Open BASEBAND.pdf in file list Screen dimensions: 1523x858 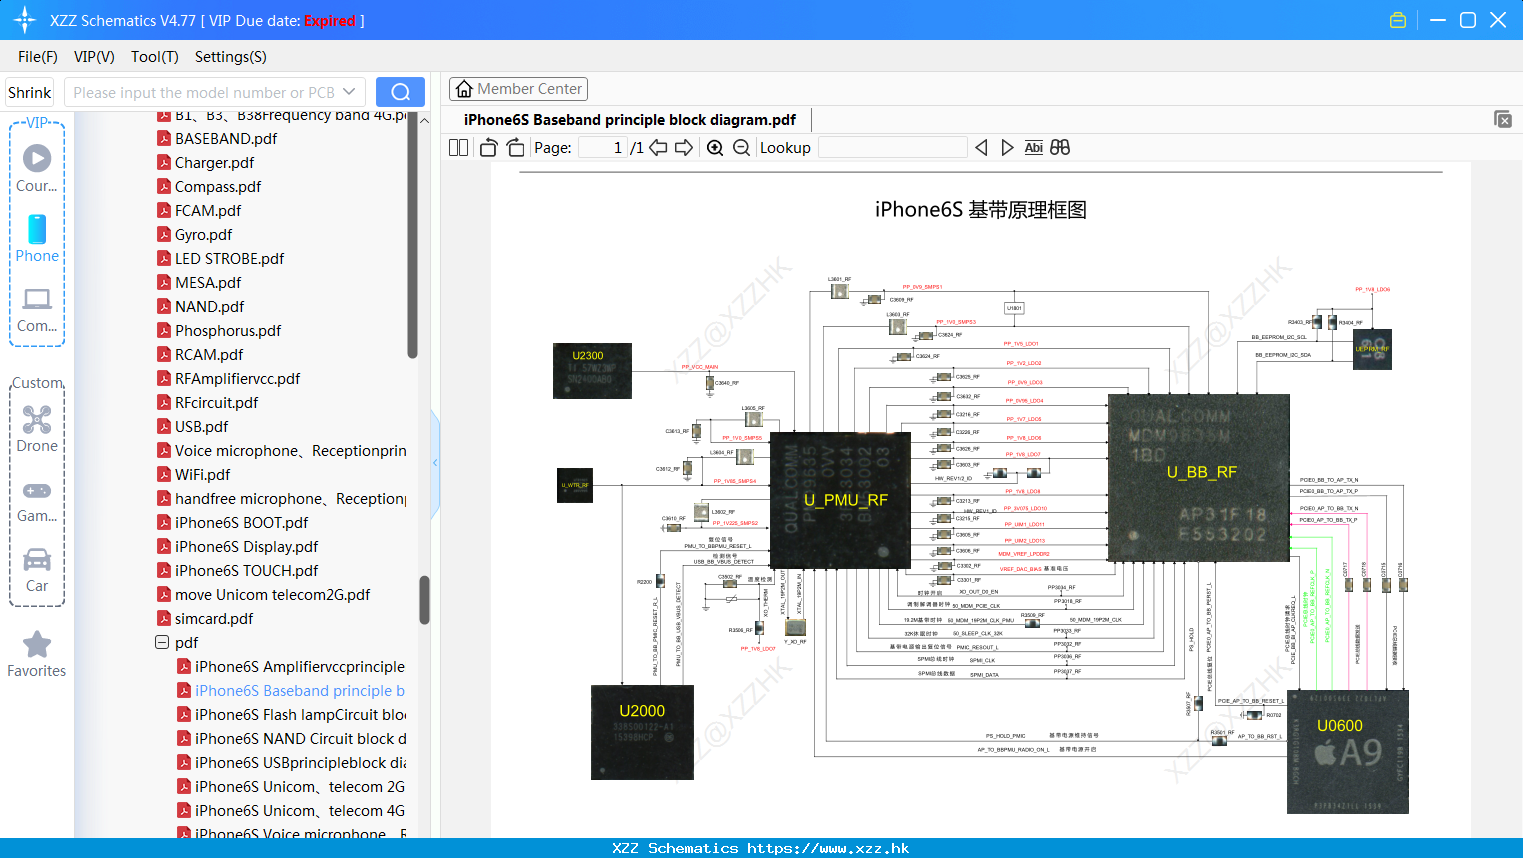coord(226,139)
